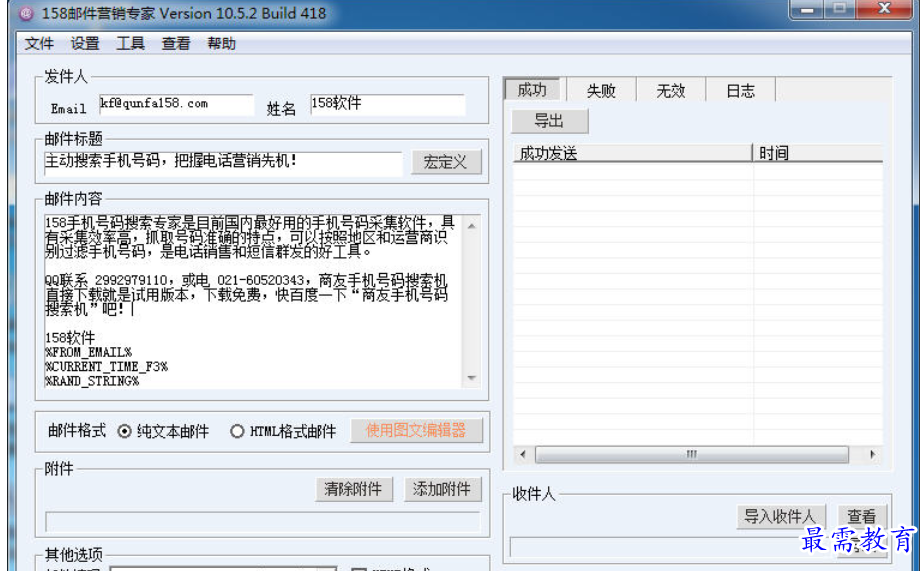Click the 成功发送 column header
Screen dimensions: 923x571
point(632,153)
